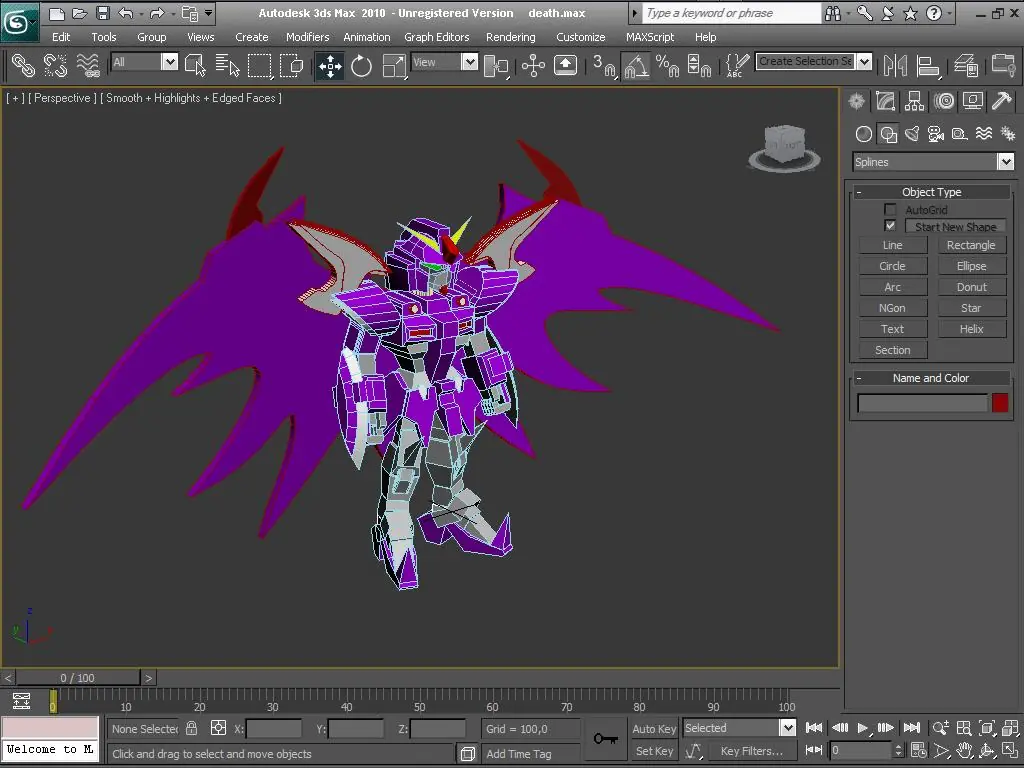Select the Helpers category icon
The image size is (1024, 768).
959,135
